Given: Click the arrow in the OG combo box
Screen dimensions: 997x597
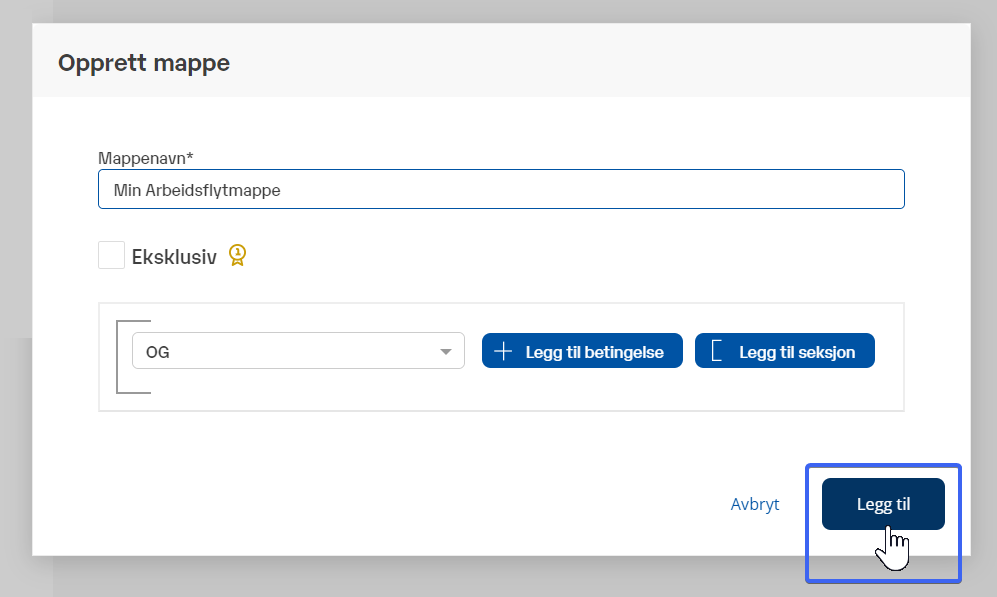Looking at the screenshot, I should (445, 352).
